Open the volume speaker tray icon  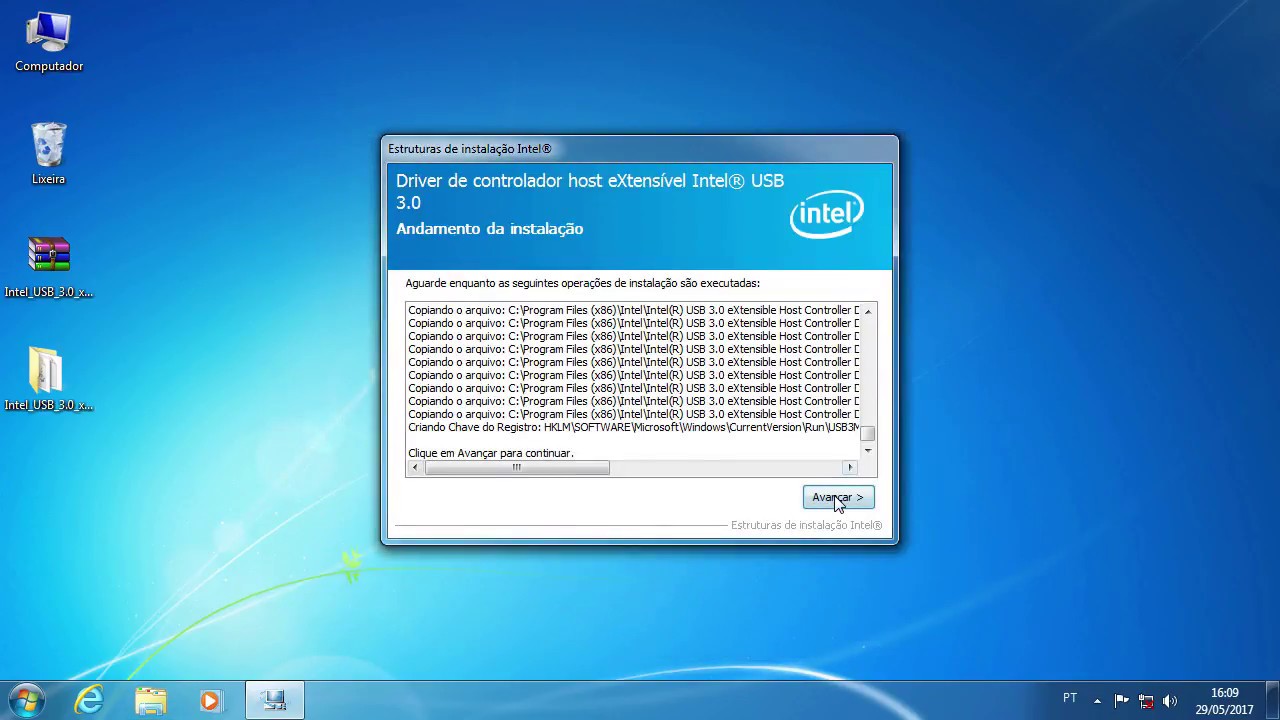(1169, 701)
